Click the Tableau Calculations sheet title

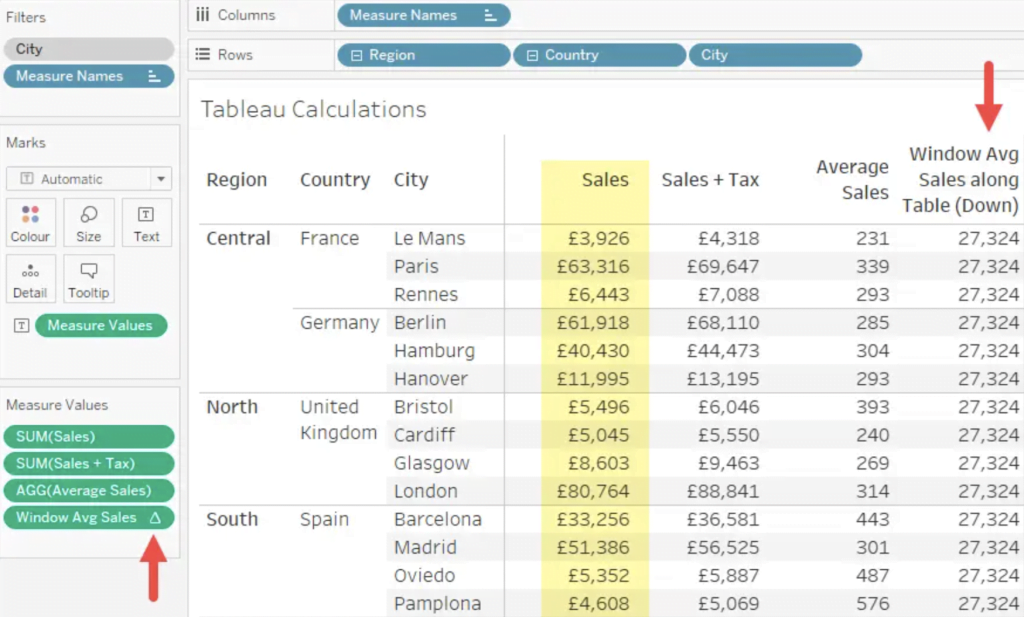click(313, 109)
